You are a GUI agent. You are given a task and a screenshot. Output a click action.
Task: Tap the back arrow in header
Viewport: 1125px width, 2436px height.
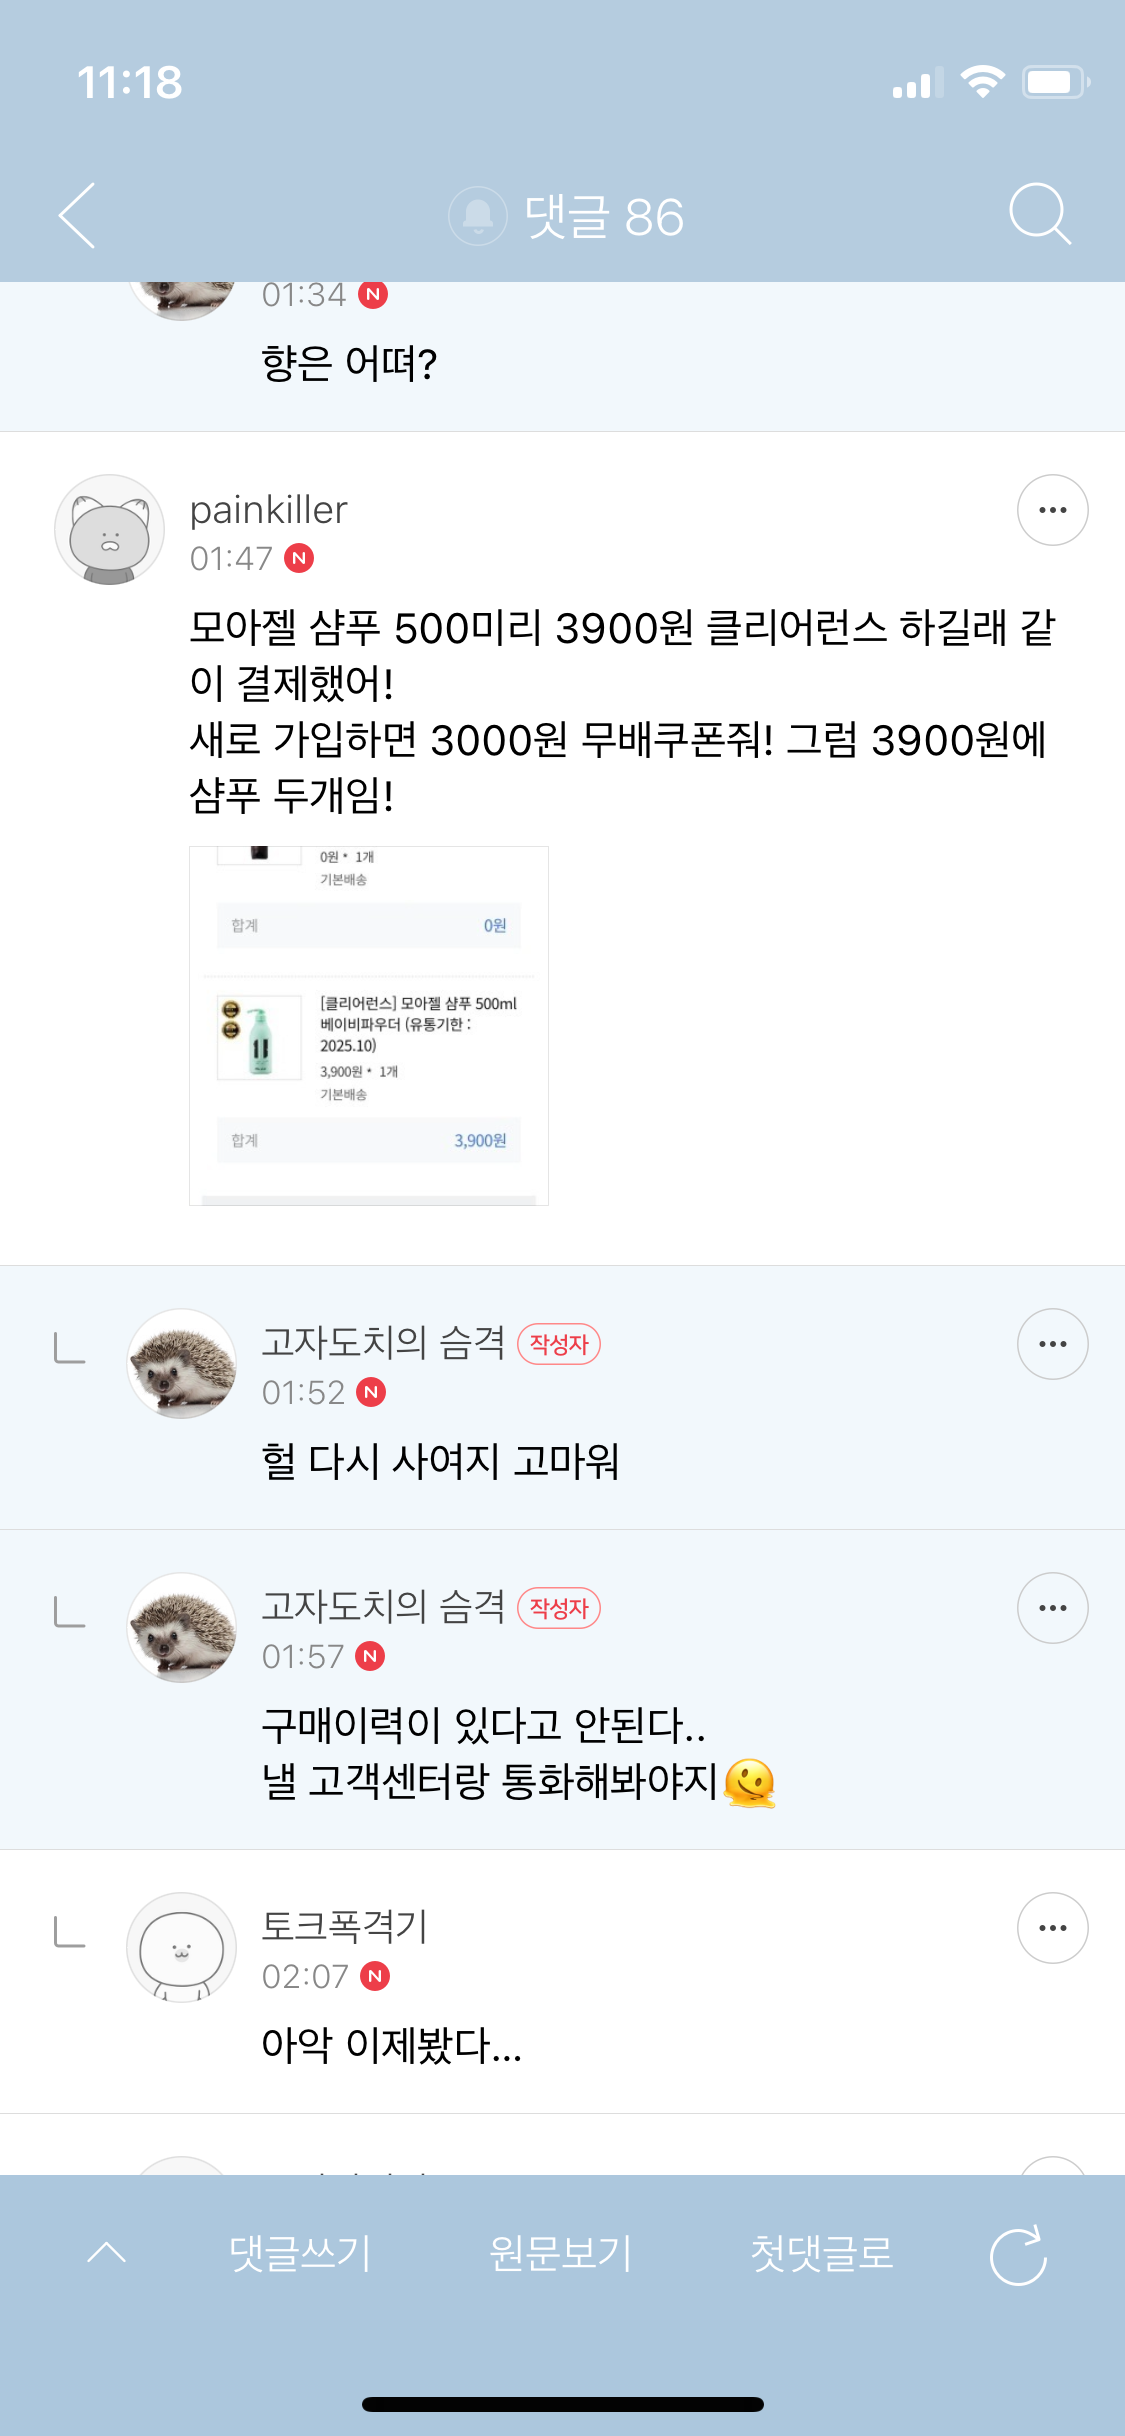click(x=78, y=215)
